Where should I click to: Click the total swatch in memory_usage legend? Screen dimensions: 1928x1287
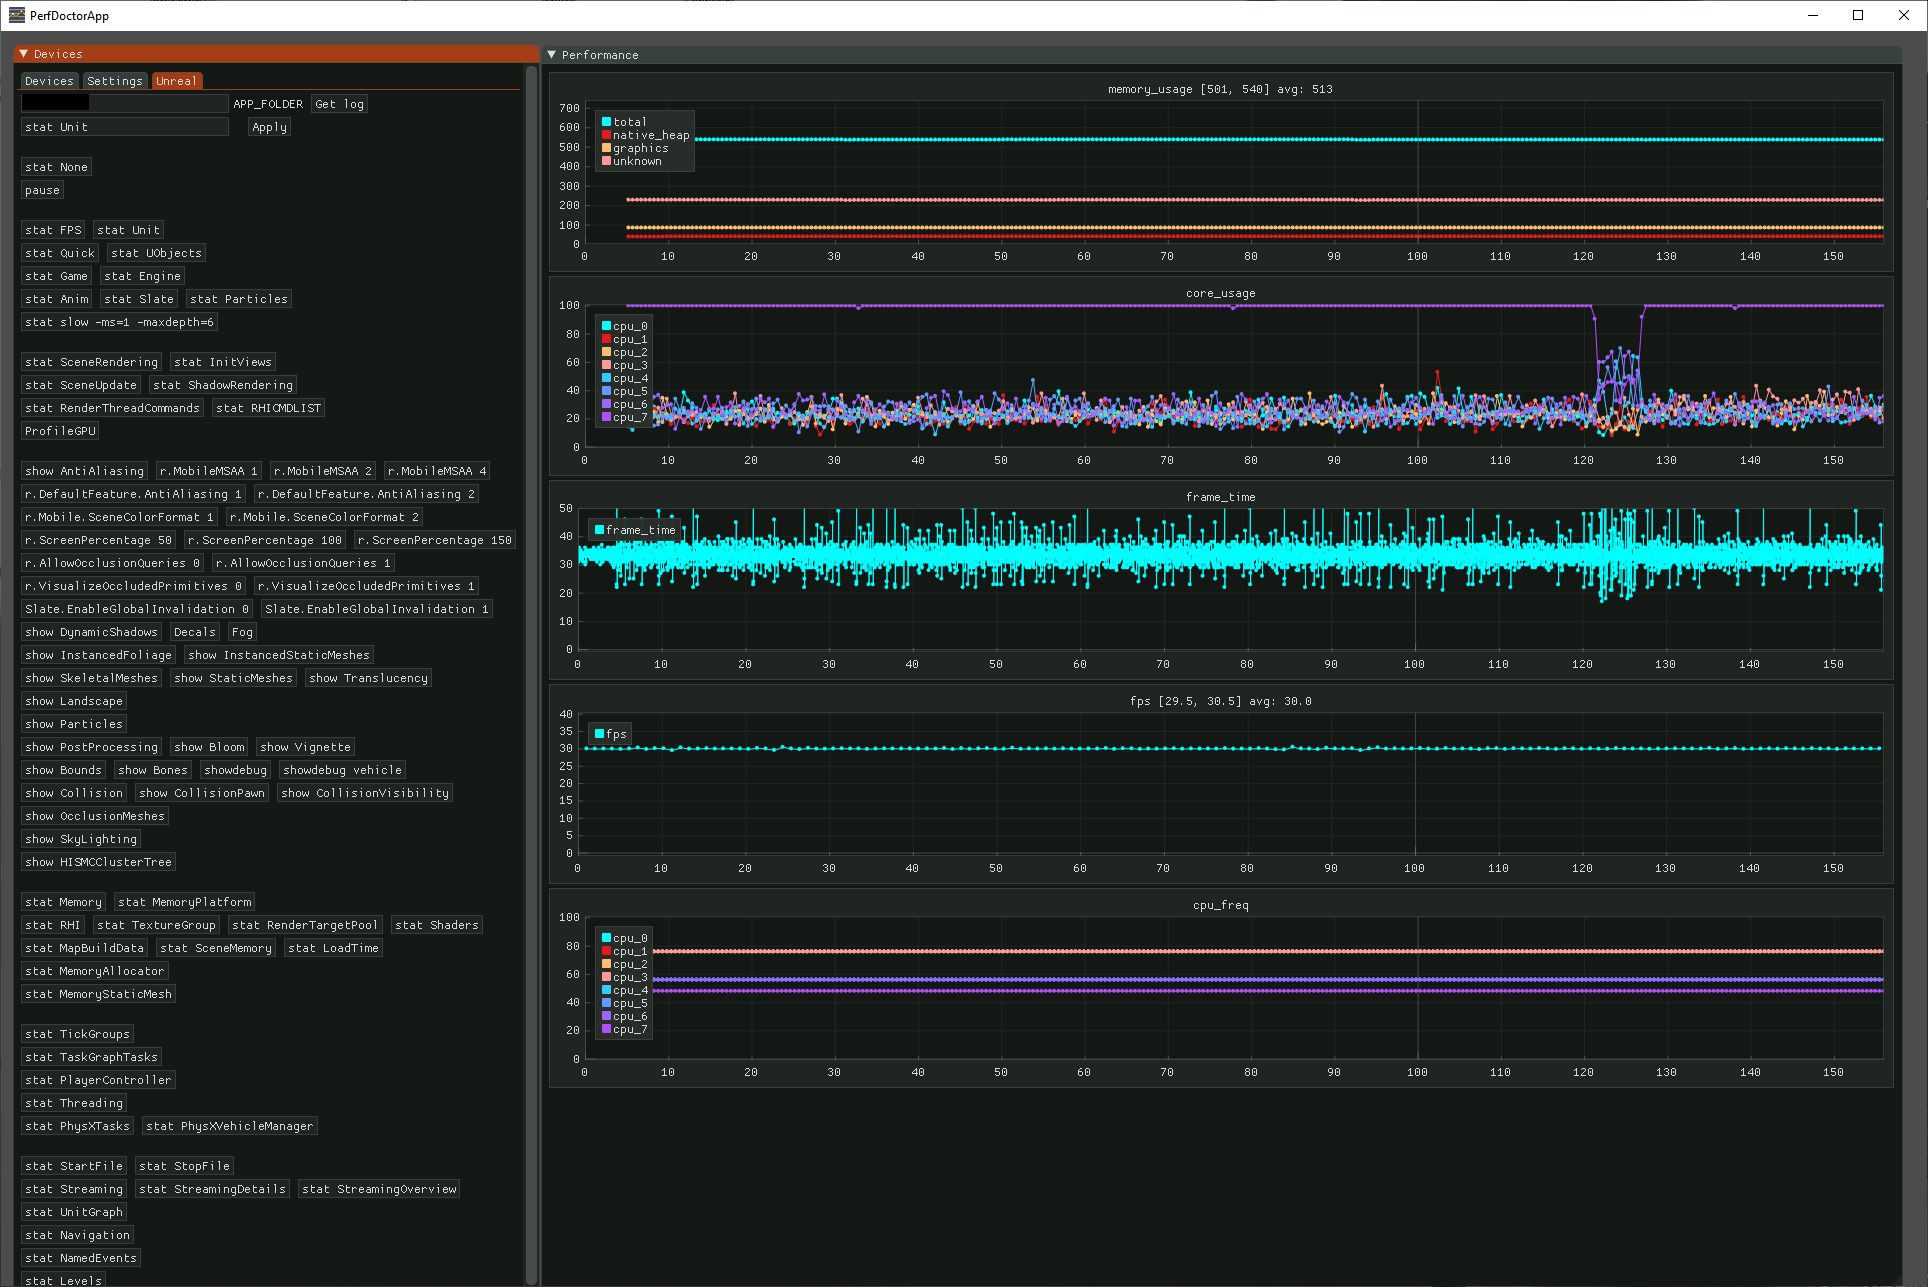coord(606,122)
